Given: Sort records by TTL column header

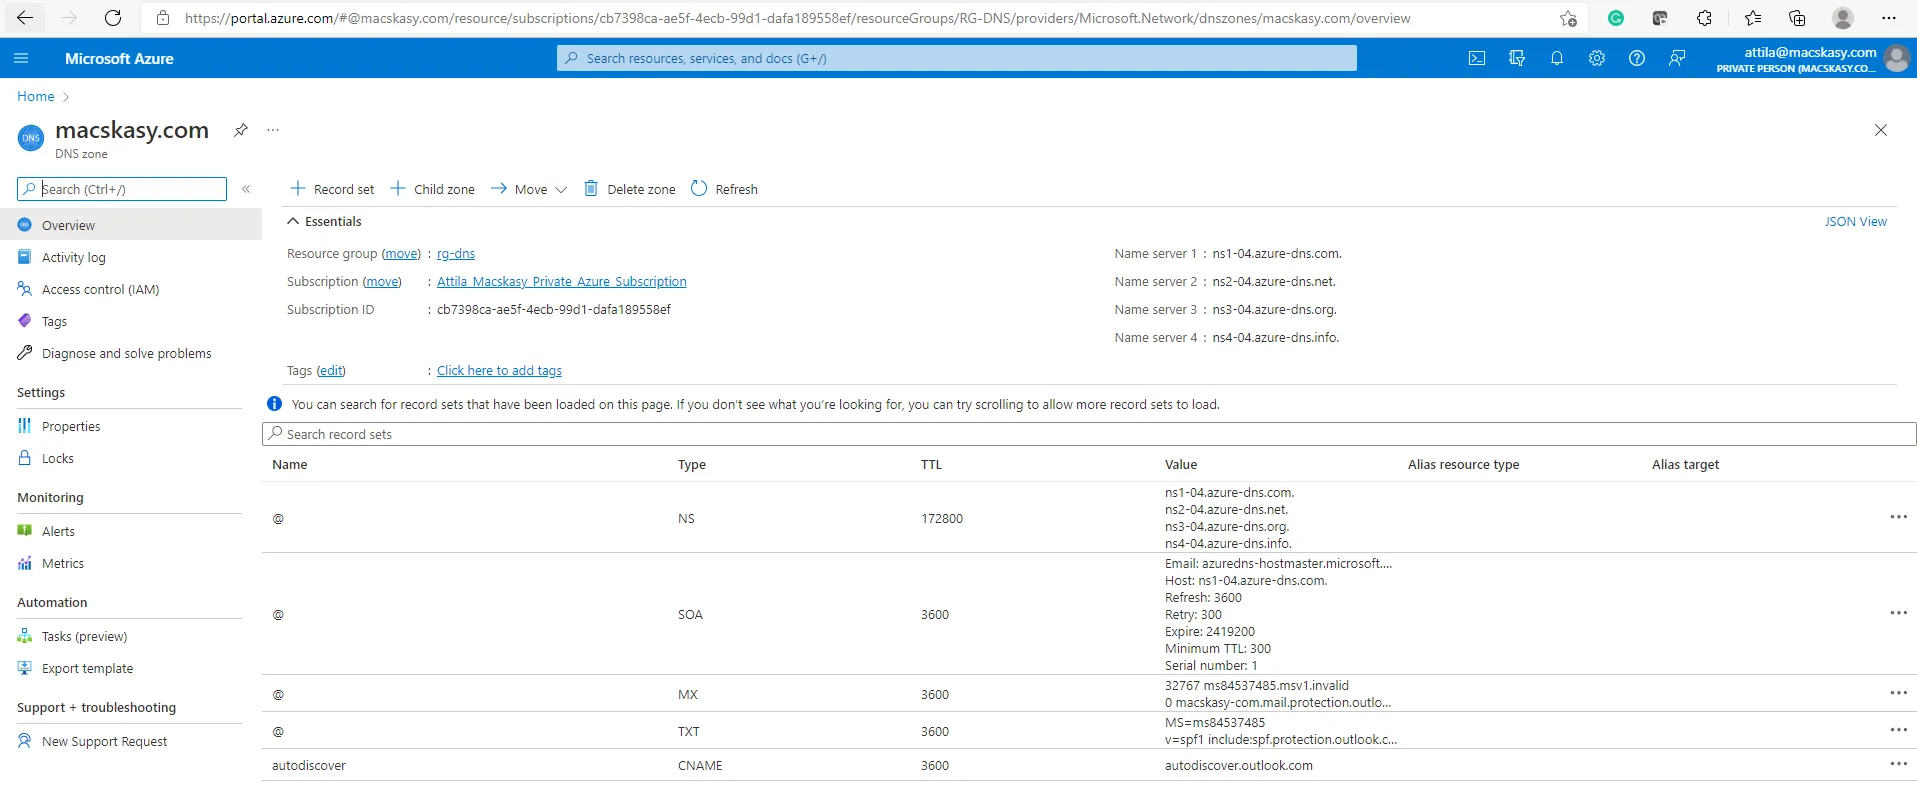Looking at the screenshot, I should click(x=931, y=465).
